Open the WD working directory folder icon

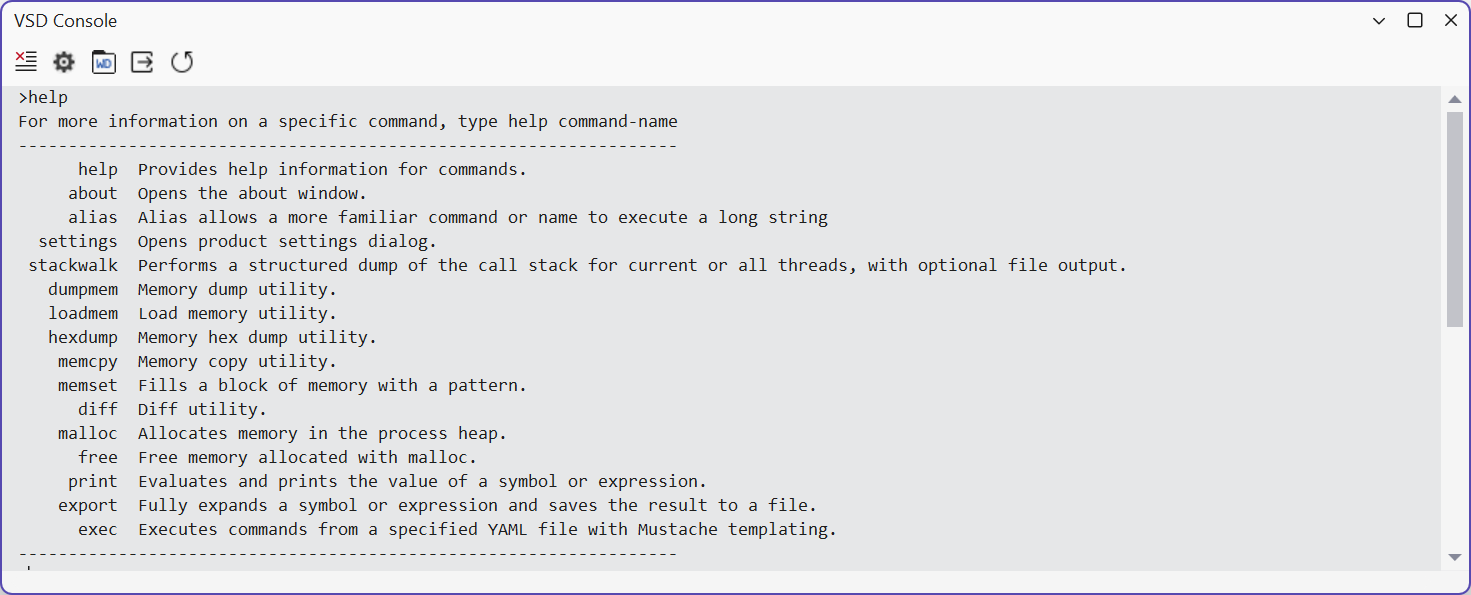point(103,62)
